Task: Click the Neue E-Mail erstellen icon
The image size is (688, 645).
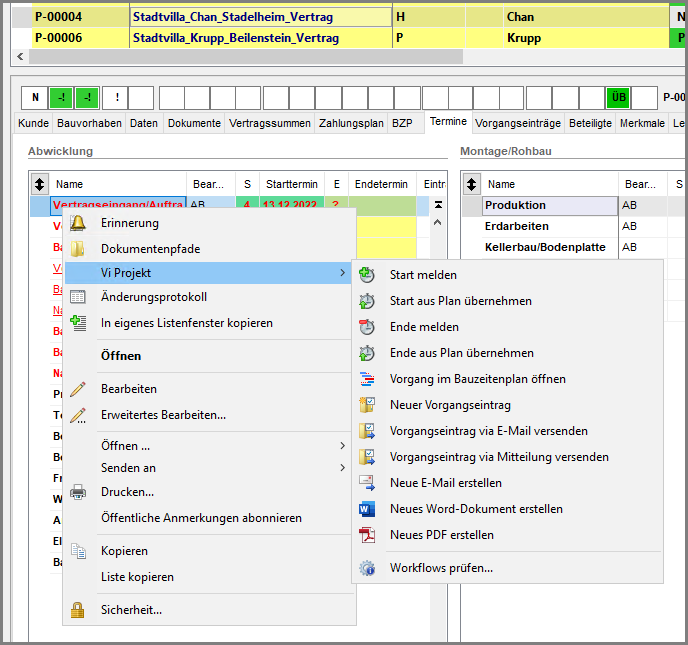Action: point(367,483)
